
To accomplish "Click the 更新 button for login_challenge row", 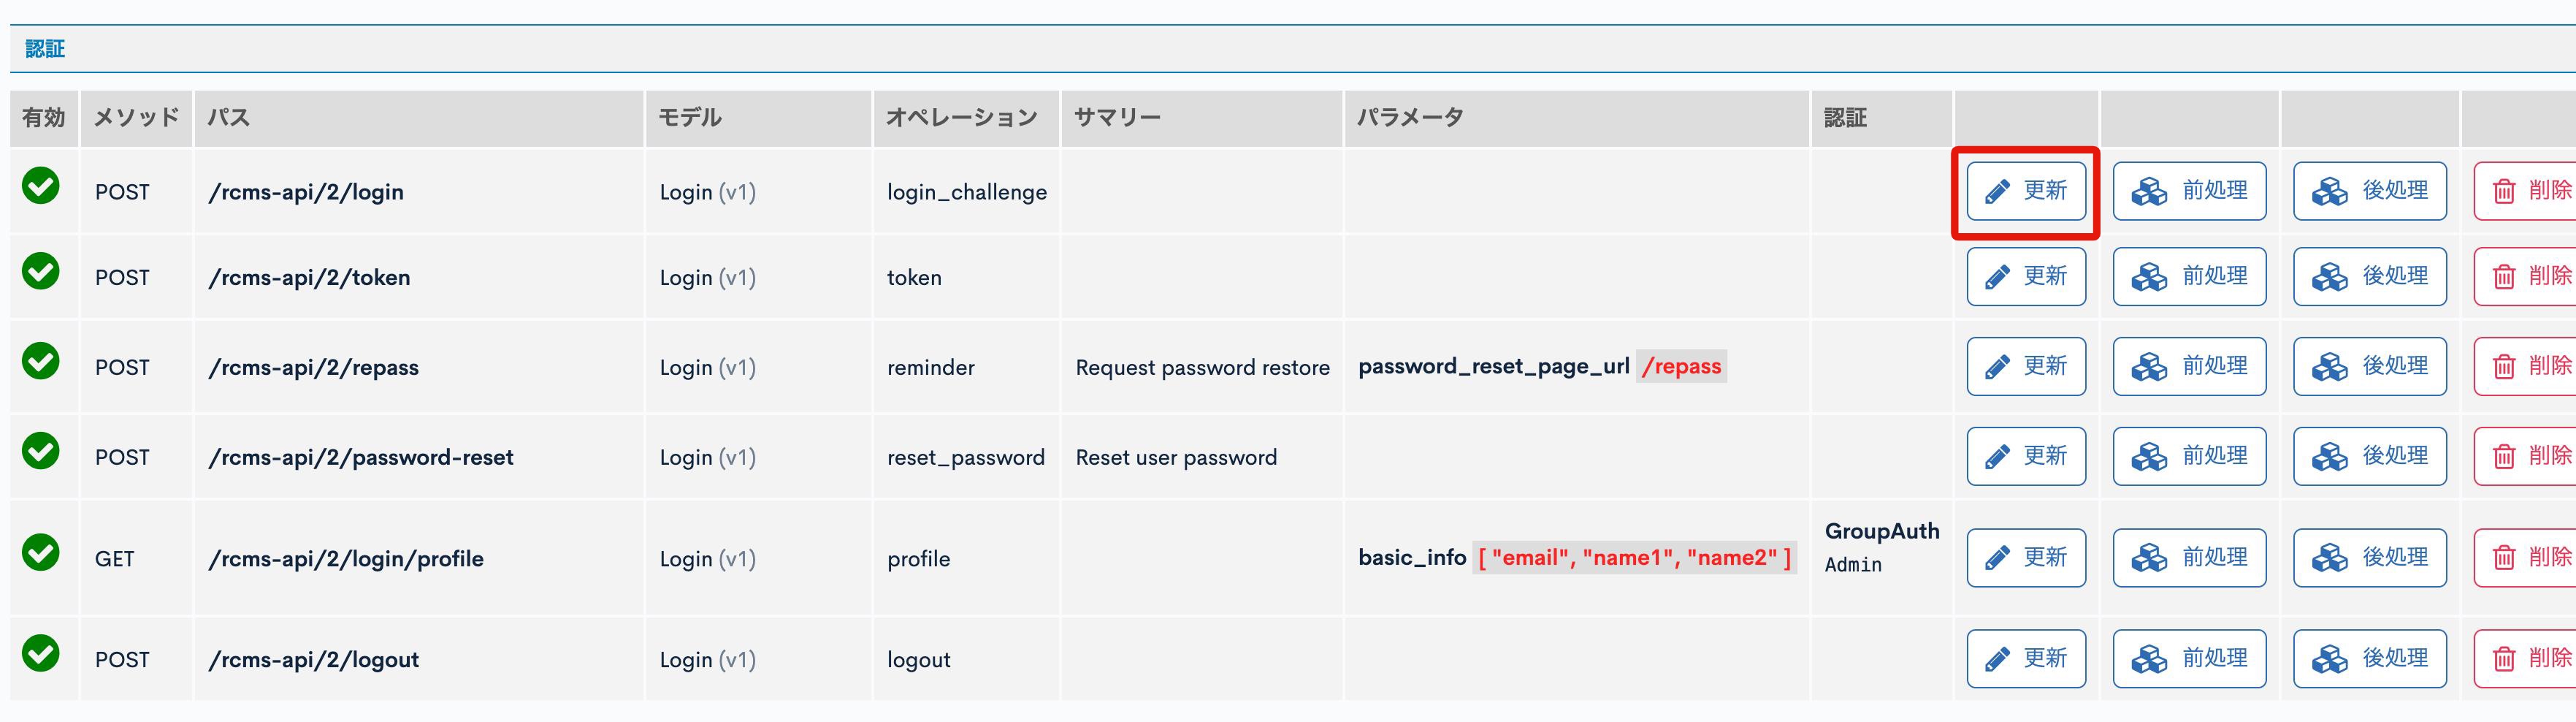I will click(2025, 191).
